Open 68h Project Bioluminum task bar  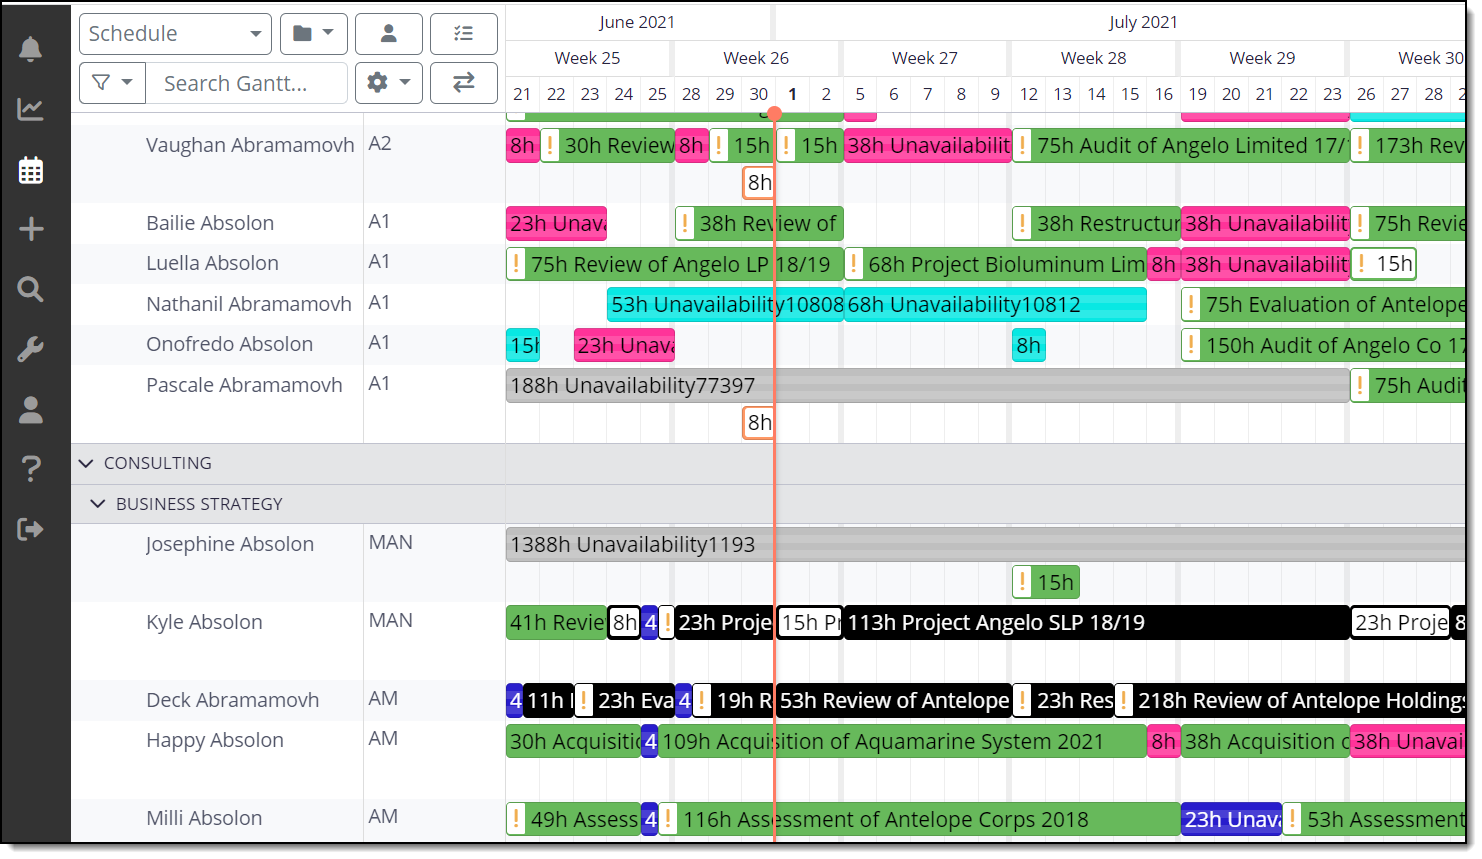point(995,265)
